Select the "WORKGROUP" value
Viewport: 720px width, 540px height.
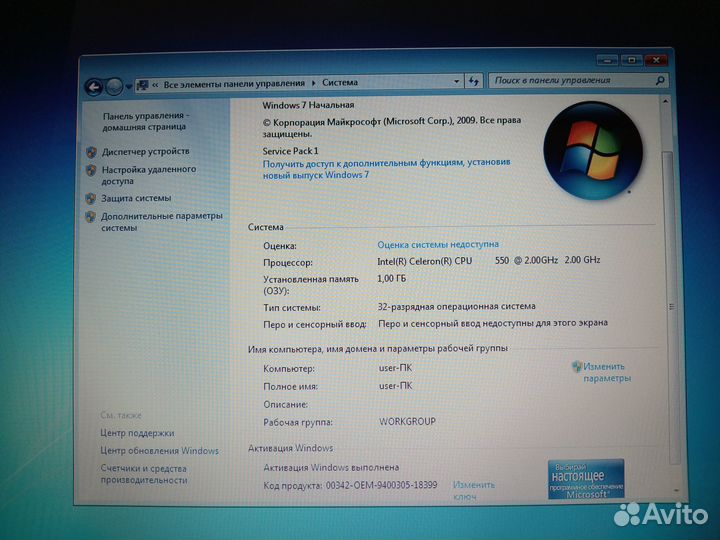point(407,422)
